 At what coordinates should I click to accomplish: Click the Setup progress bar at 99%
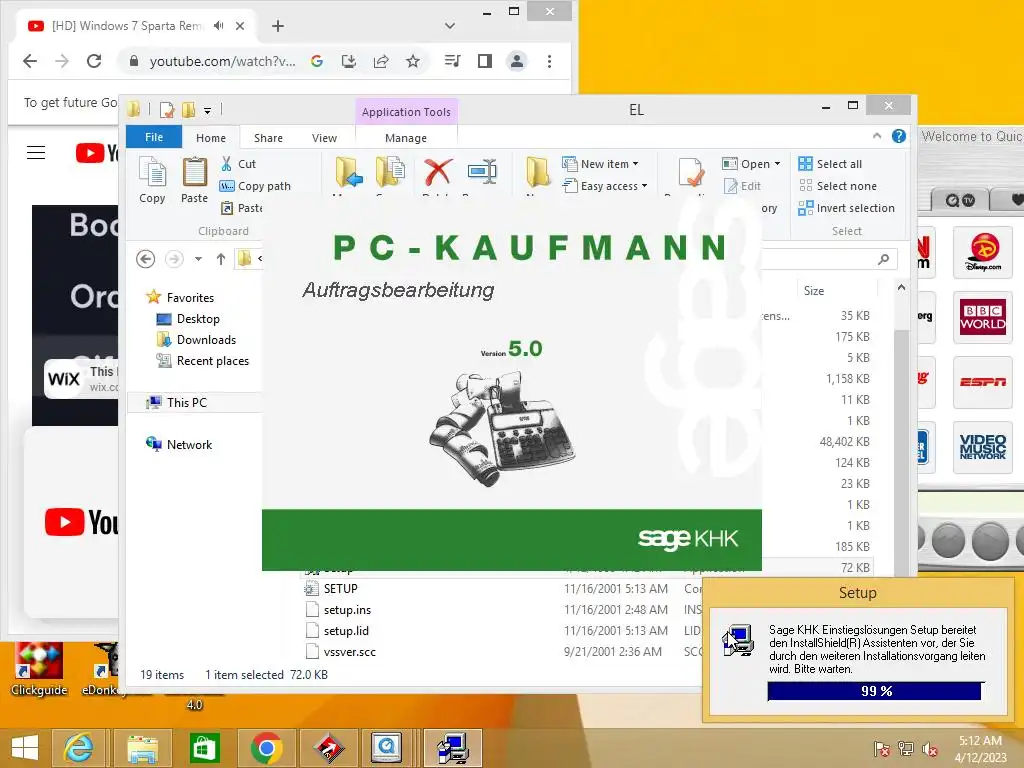(x=875, y=691)
